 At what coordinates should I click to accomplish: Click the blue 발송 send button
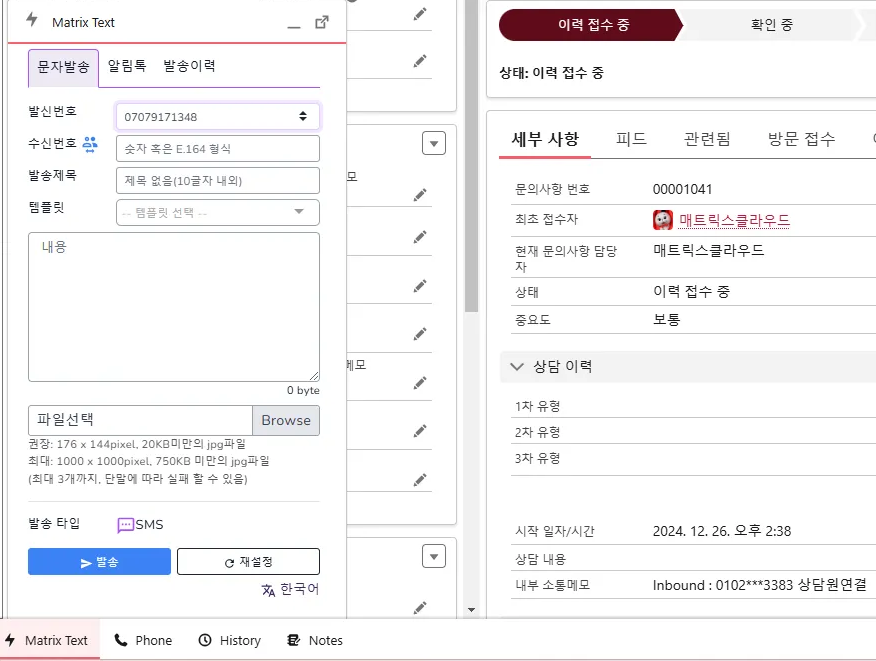click(x=99, y=562)
